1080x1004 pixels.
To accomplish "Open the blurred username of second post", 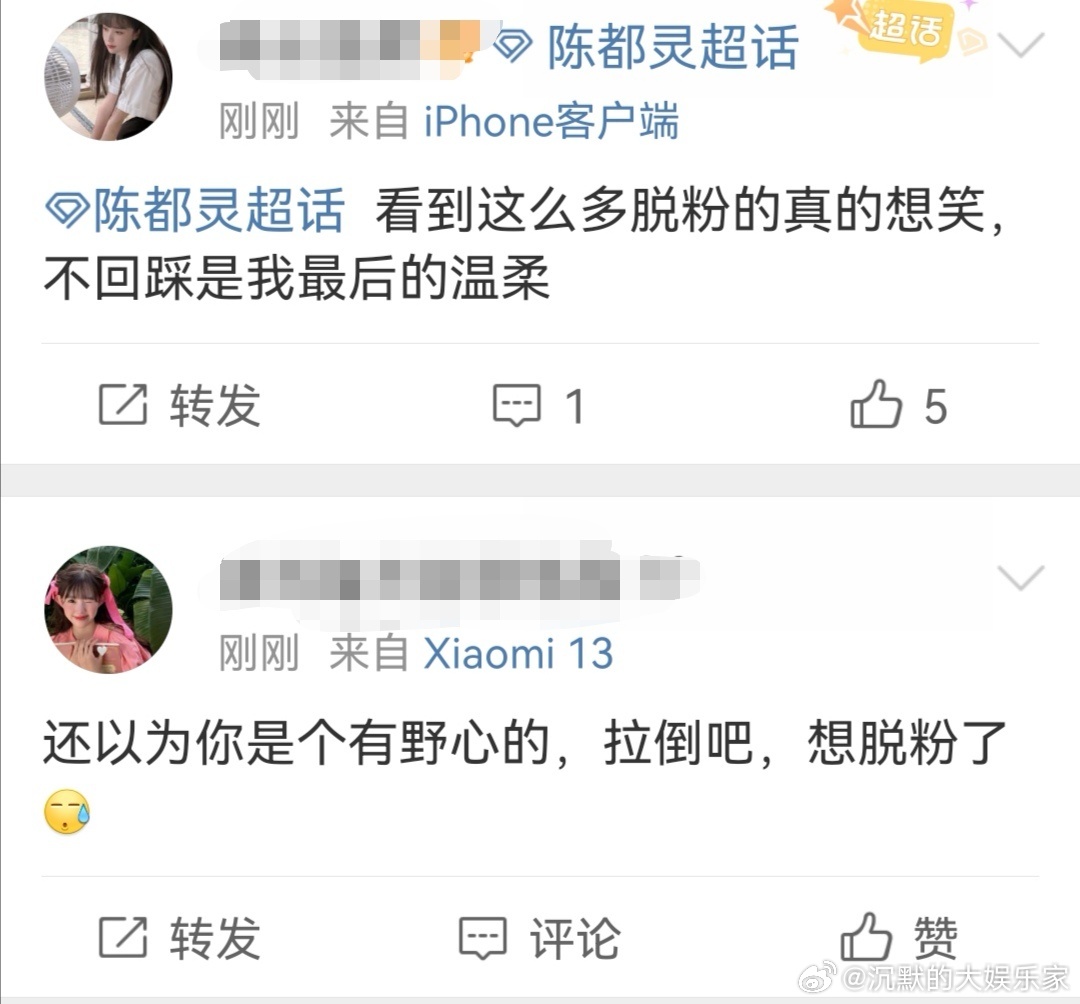I will (460, 580).
